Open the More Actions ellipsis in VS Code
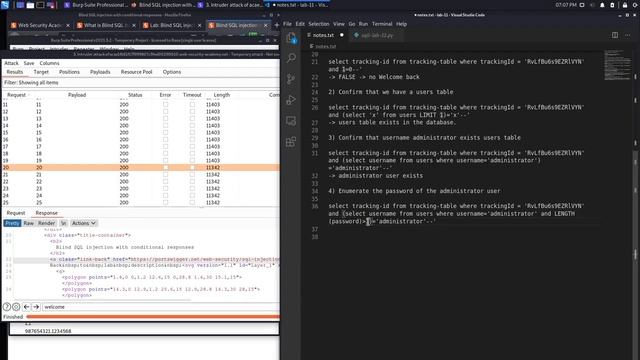Screen dimensions: 640x360 click(628, 35)
